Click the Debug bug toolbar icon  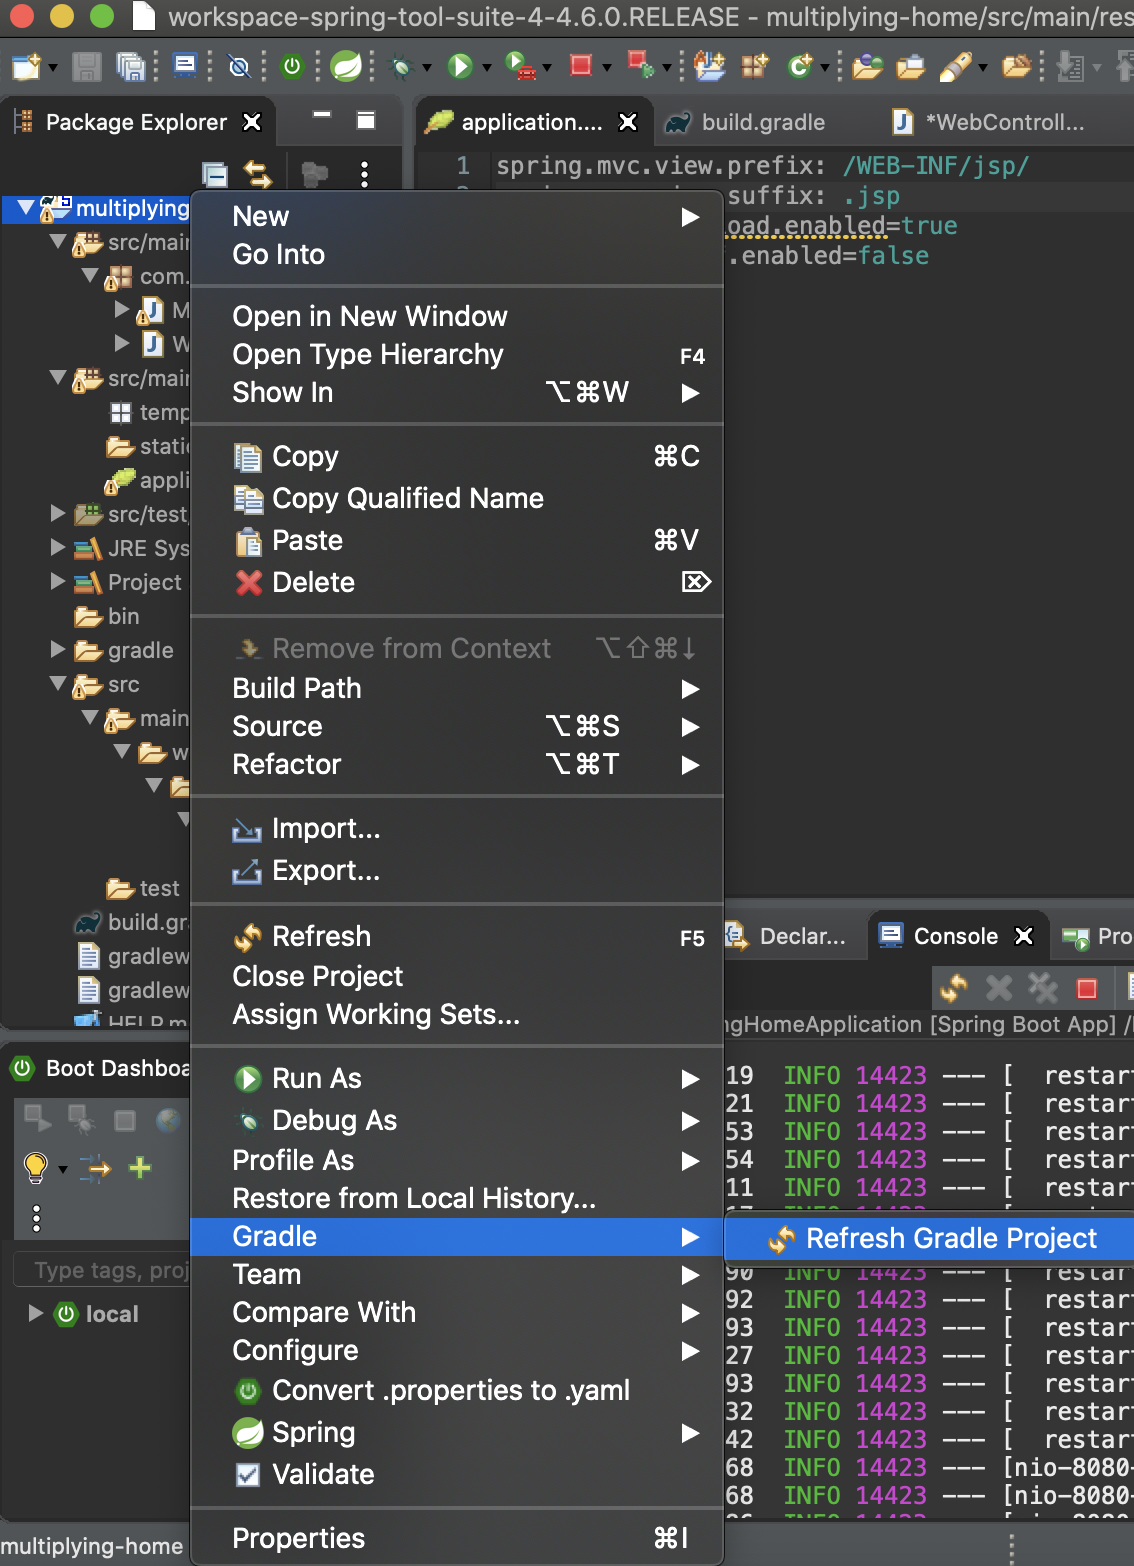[401, 67]
